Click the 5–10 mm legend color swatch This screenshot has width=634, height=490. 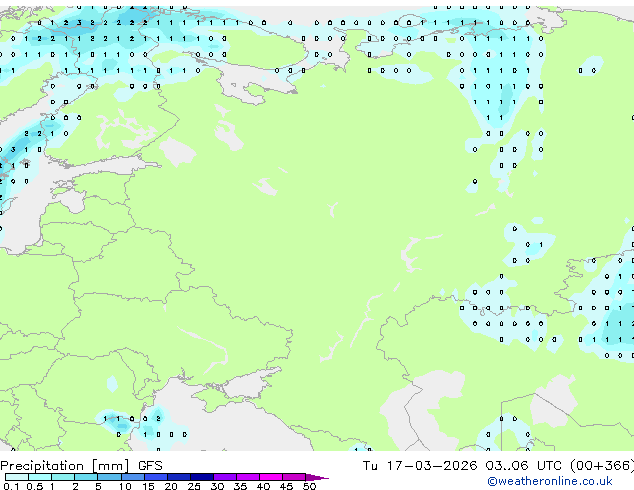pos(109,477)
